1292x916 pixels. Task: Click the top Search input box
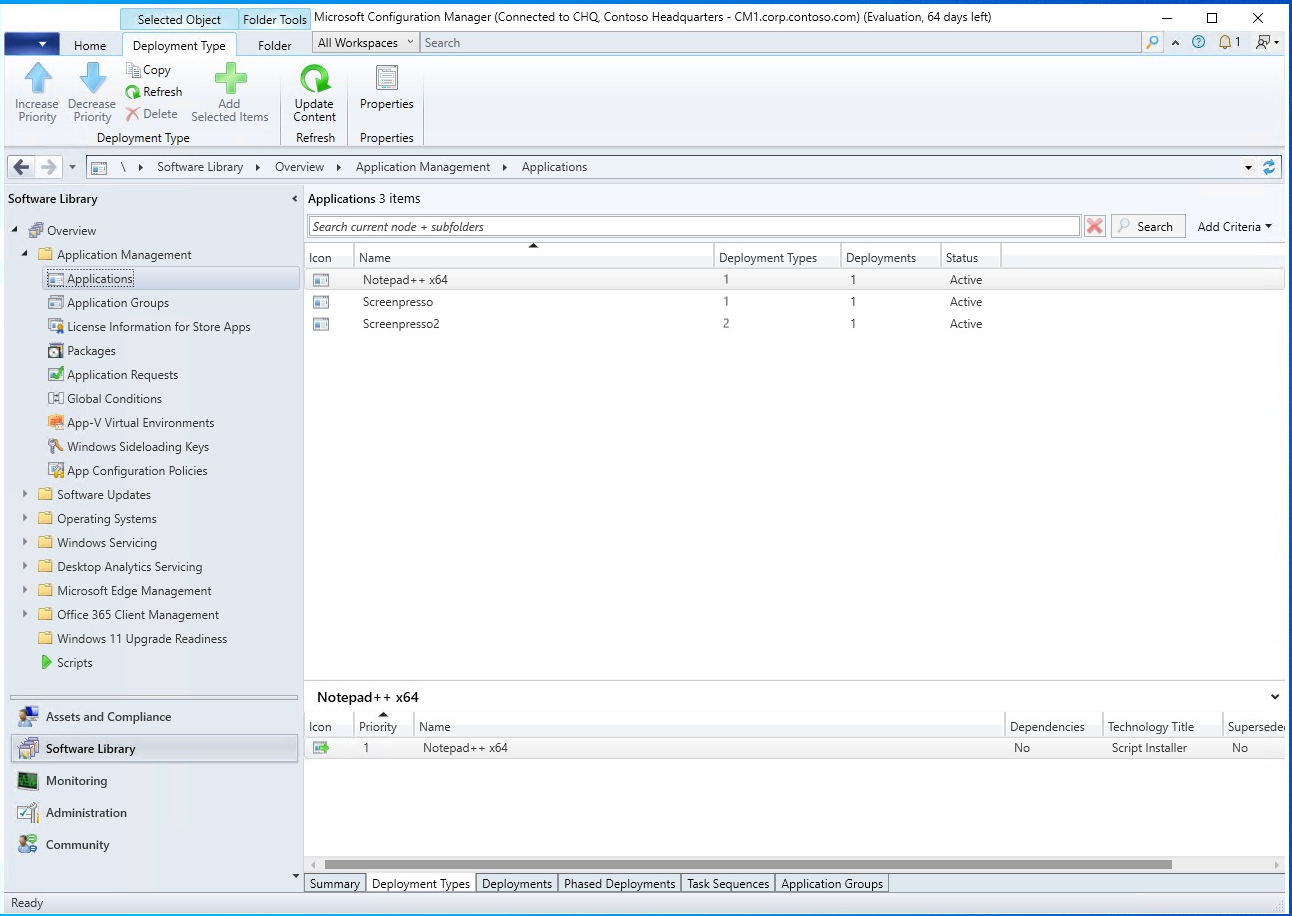pyautogui.click(x=780, y=43)
